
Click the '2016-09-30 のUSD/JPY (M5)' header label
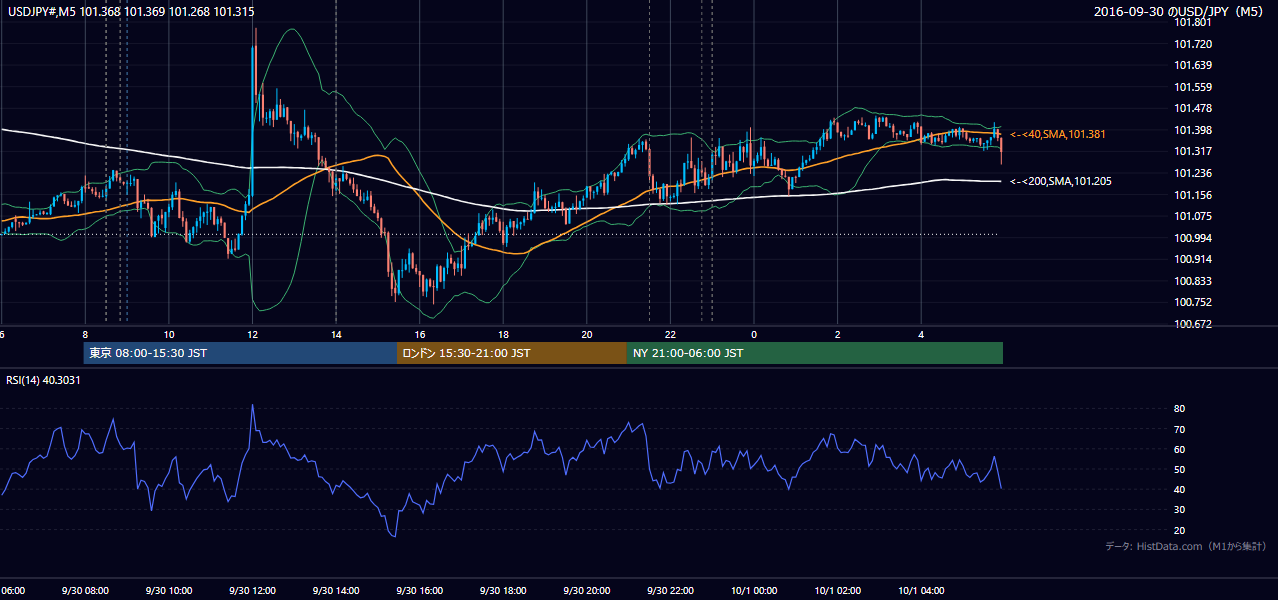point(1181,11)
